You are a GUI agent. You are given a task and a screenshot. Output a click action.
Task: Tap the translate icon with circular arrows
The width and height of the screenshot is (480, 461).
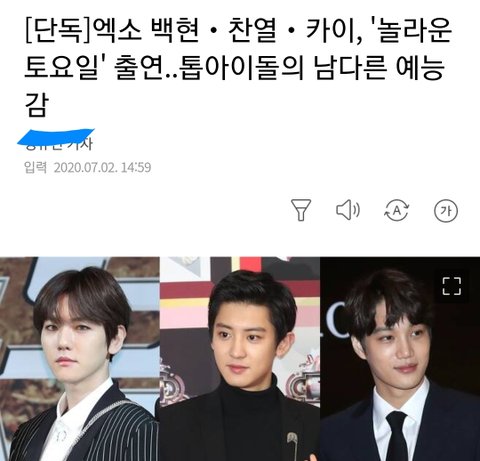[x=397, y=210]
